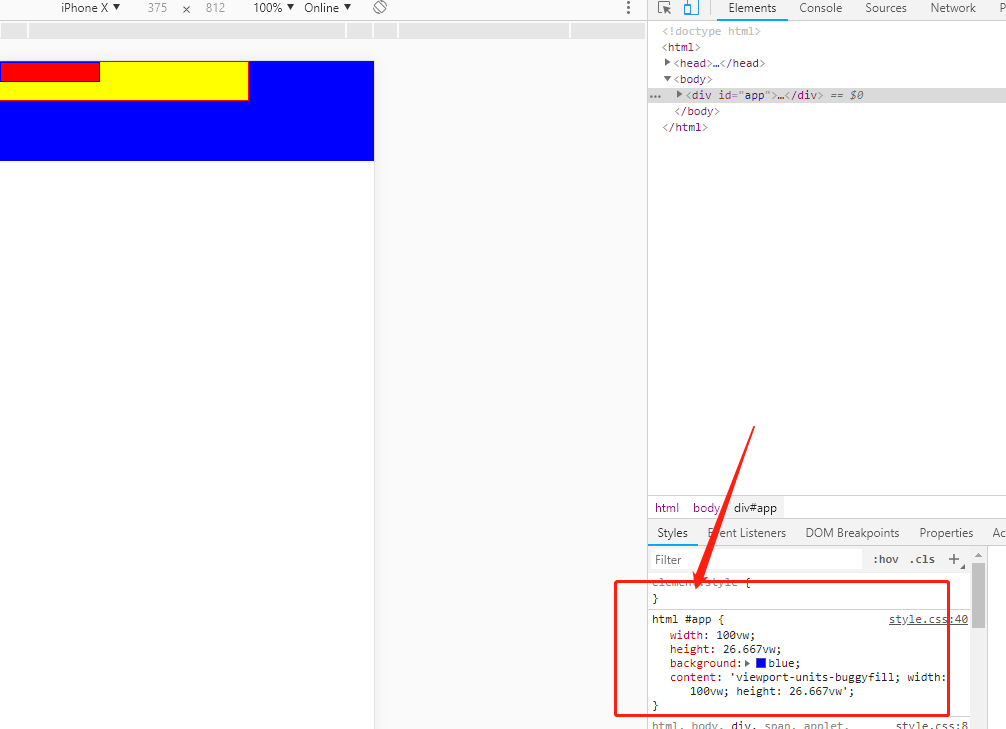Select the Event Listeners sub-tab

click(747, 533)
